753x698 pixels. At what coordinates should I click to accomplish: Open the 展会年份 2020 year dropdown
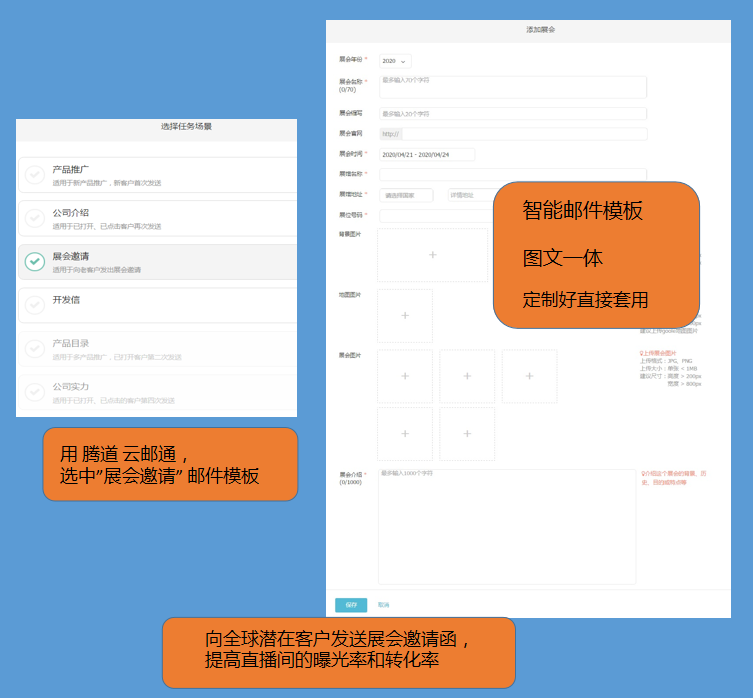point(394,61)
